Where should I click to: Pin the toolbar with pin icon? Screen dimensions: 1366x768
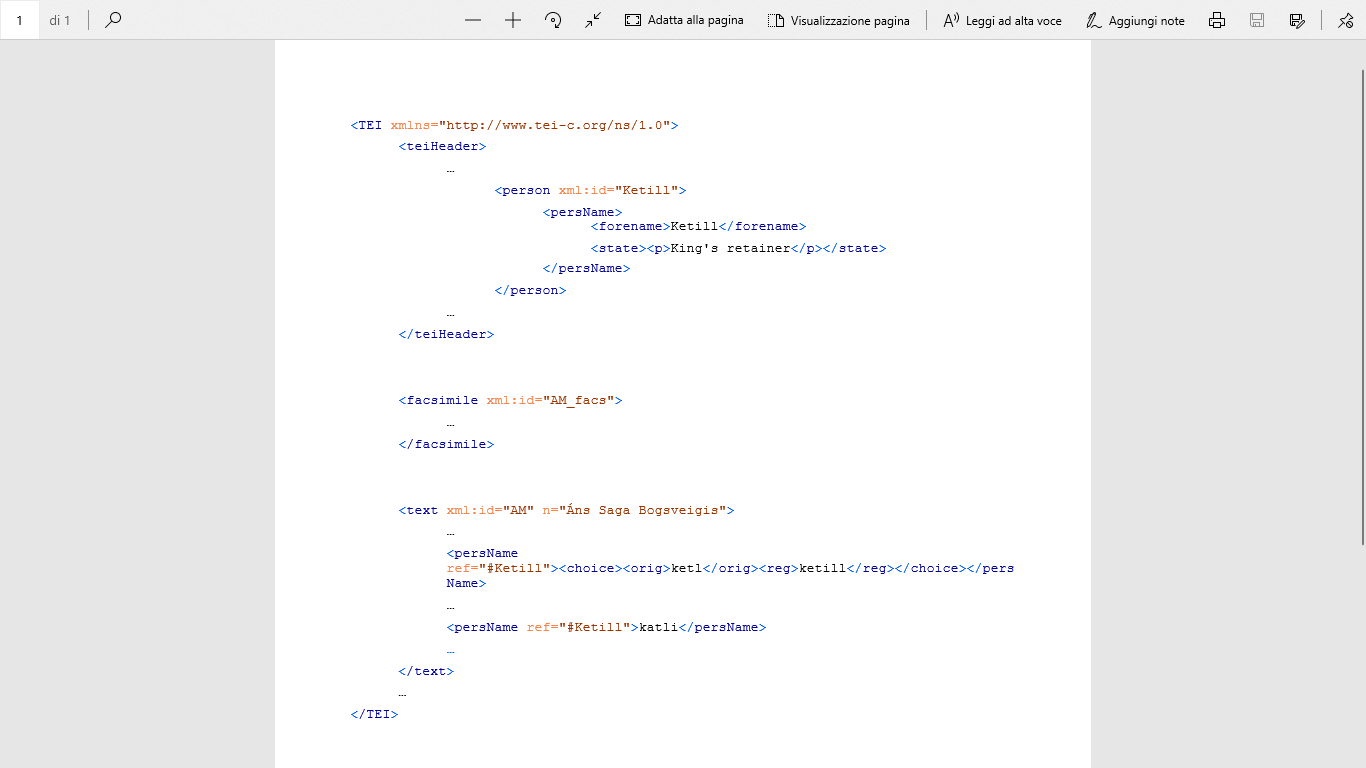tap(1345, 20)
